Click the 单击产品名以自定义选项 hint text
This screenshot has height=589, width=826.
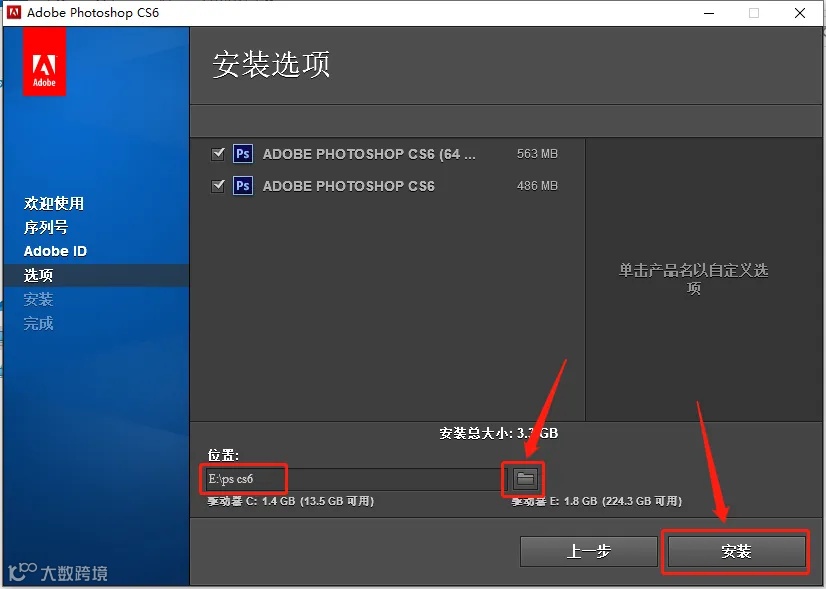point(693,279)
